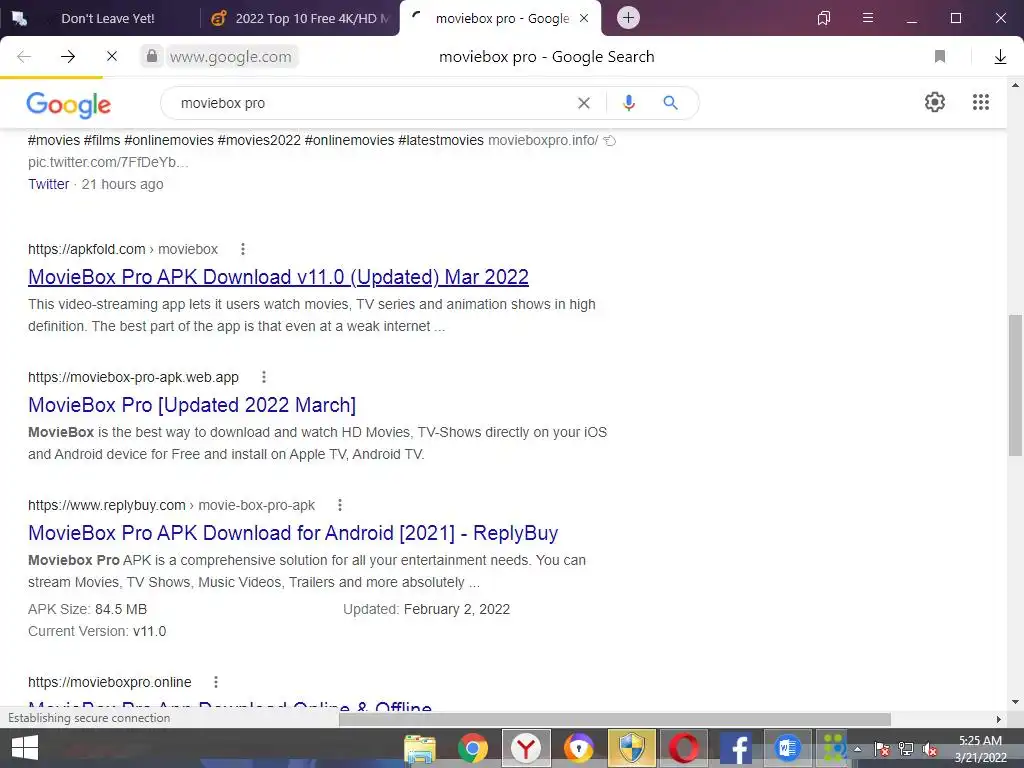Open the Action Center flag icon
The width and height of the screenshot is (1024, 768).
[x=882, y=749]
